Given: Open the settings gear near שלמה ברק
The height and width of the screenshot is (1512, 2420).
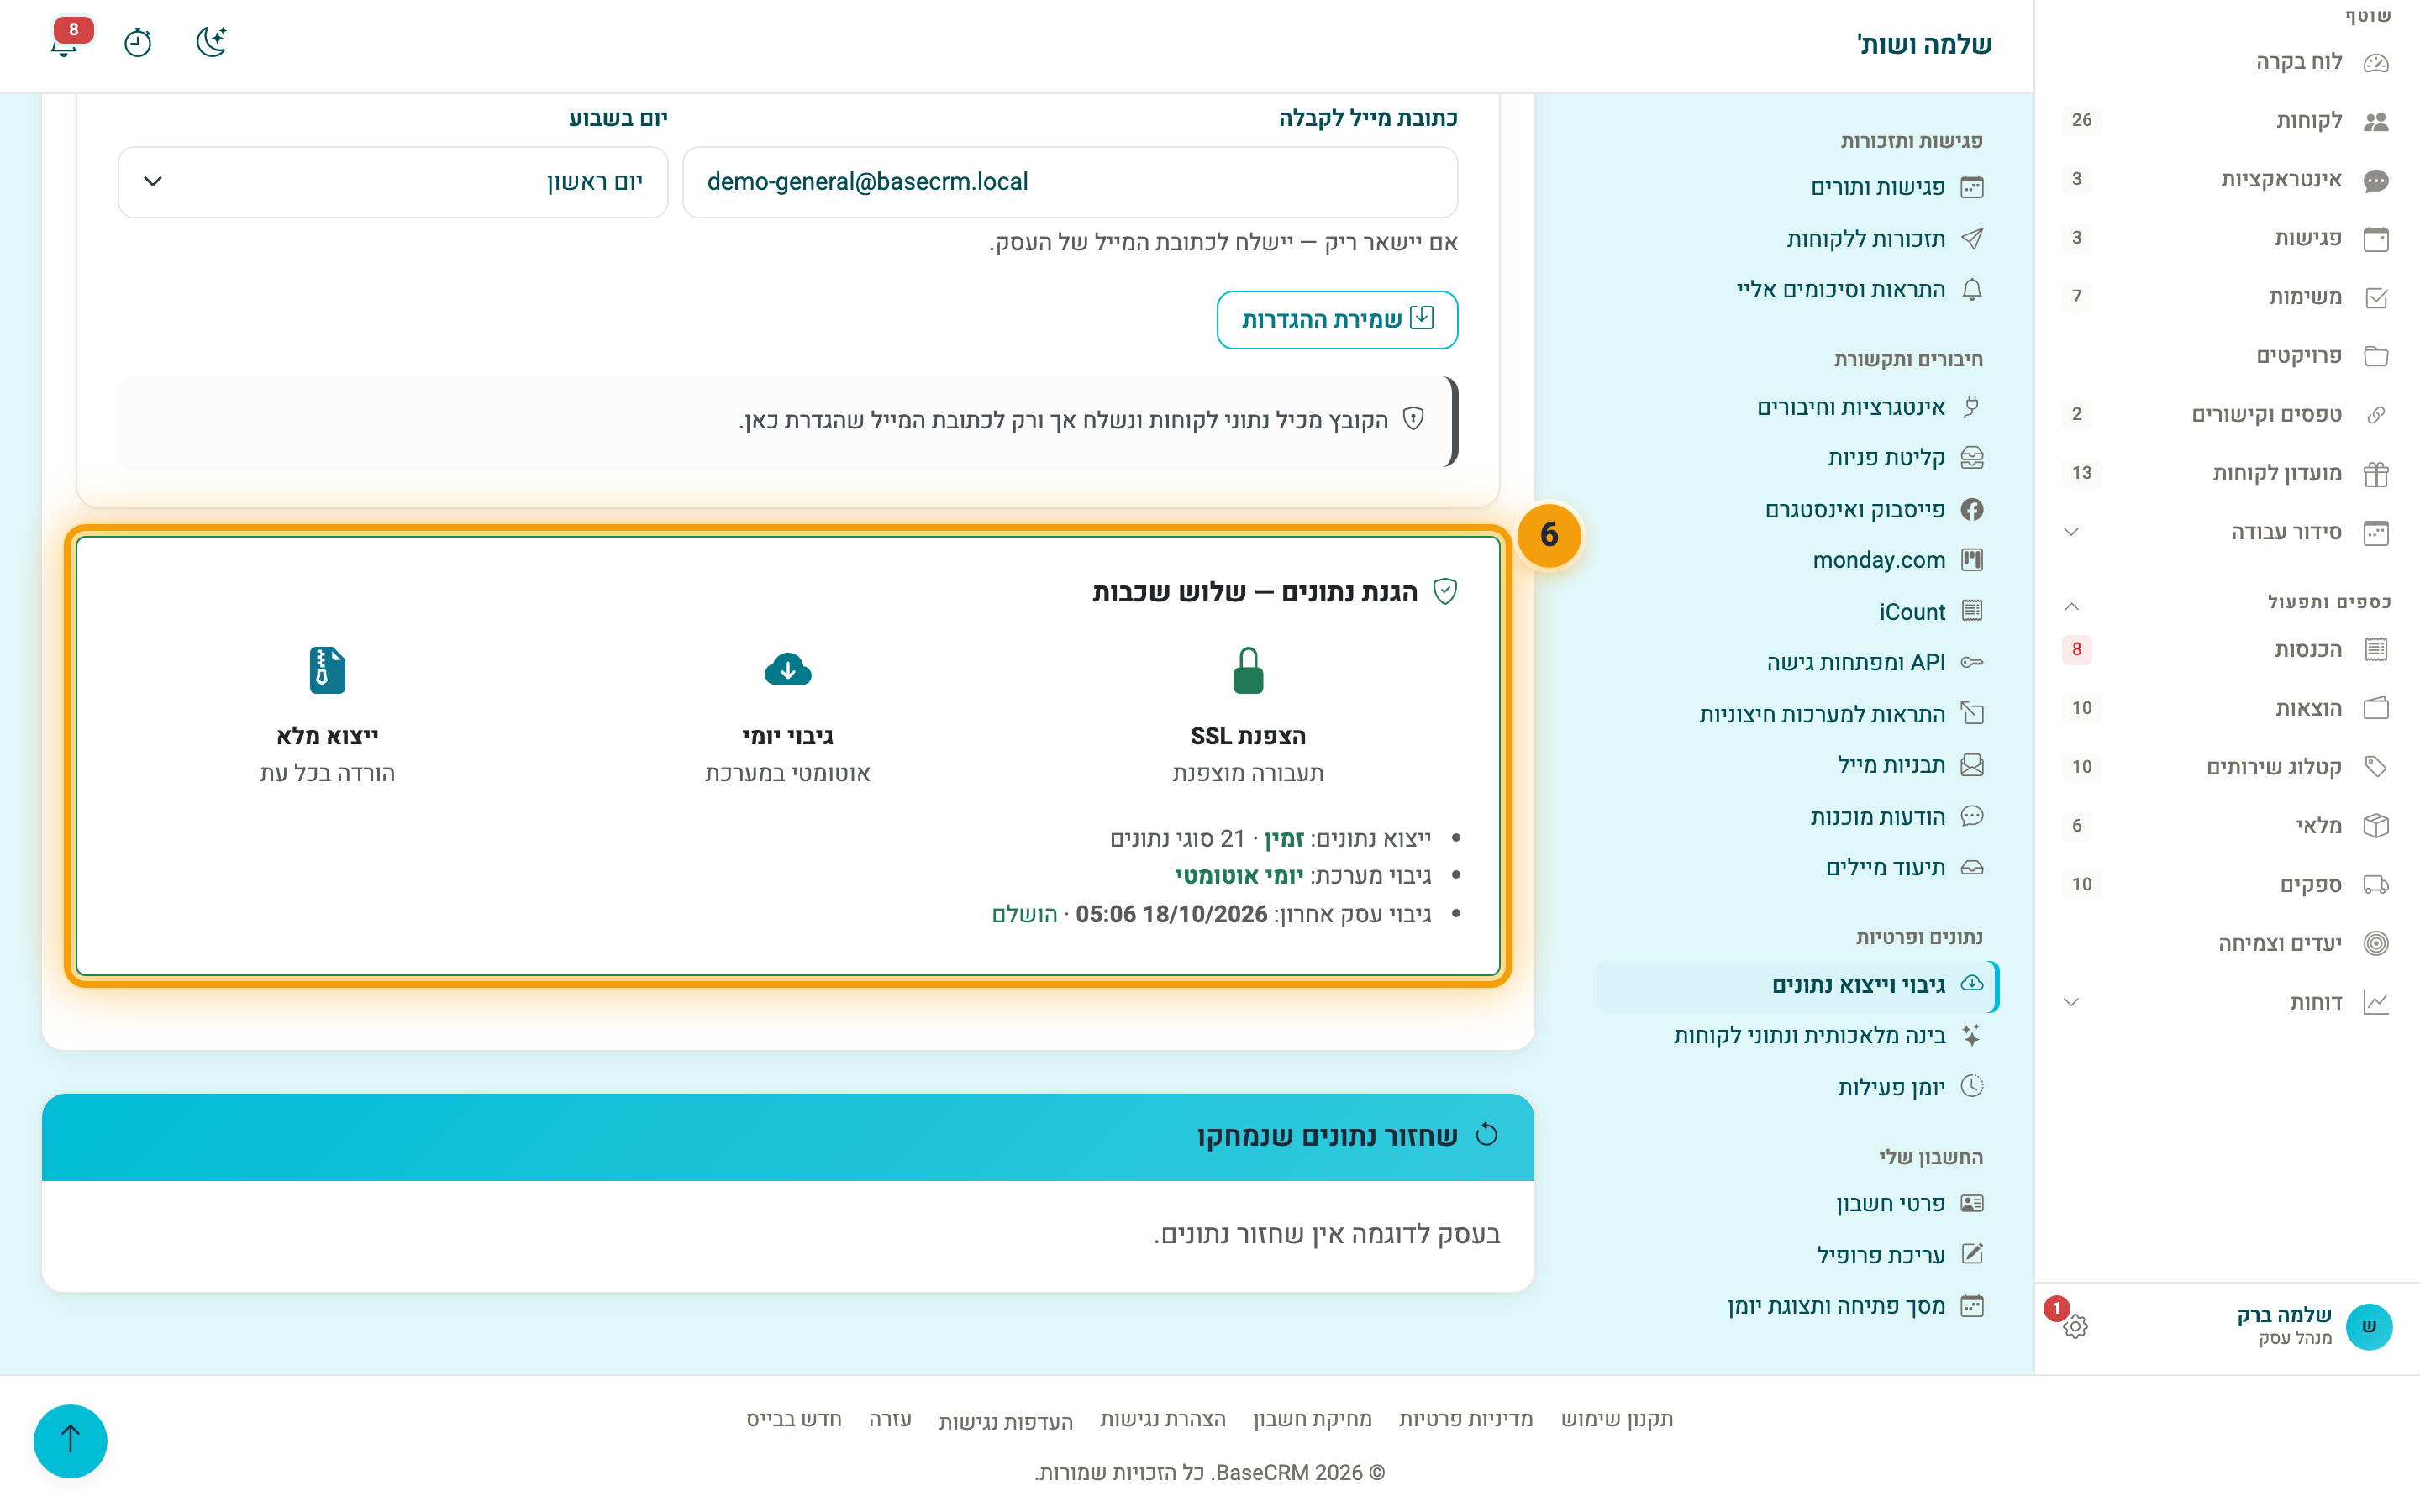Looking at the screenshot, I should pyautogui.click(x=2075, y=1326).
